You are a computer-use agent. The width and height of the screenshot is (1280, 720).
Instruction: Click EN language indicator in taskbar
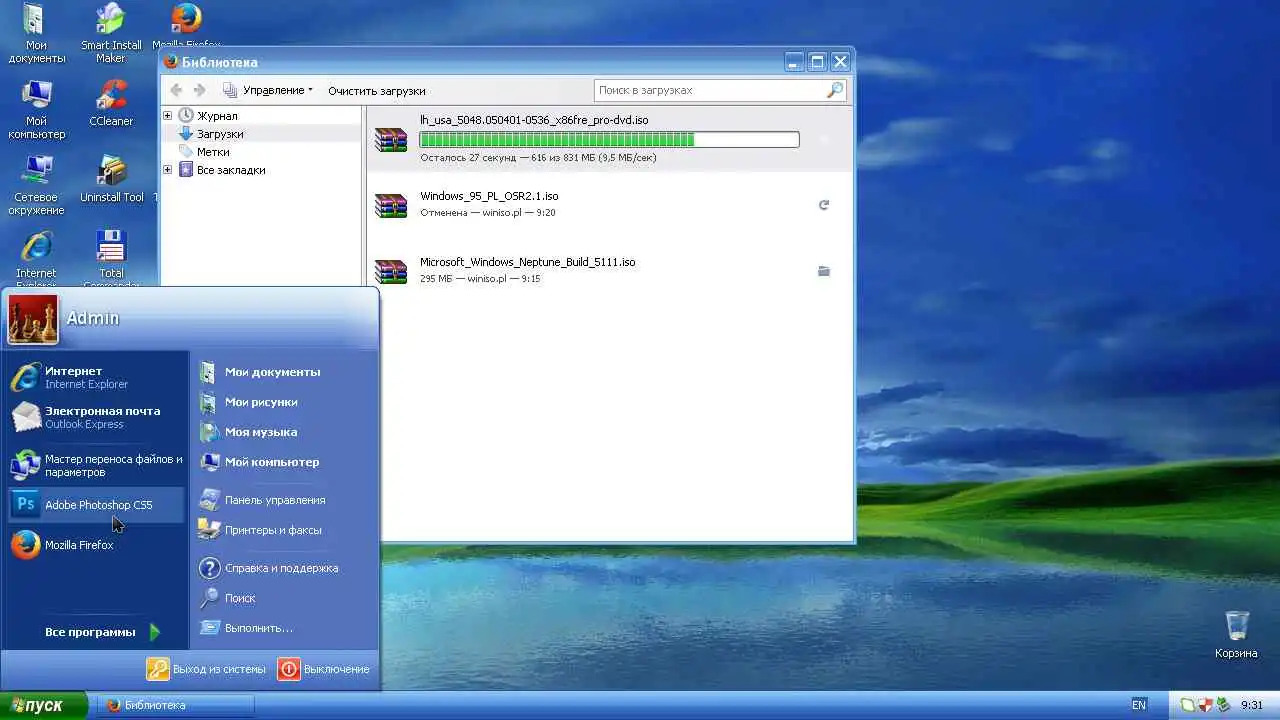[1139, 705]
